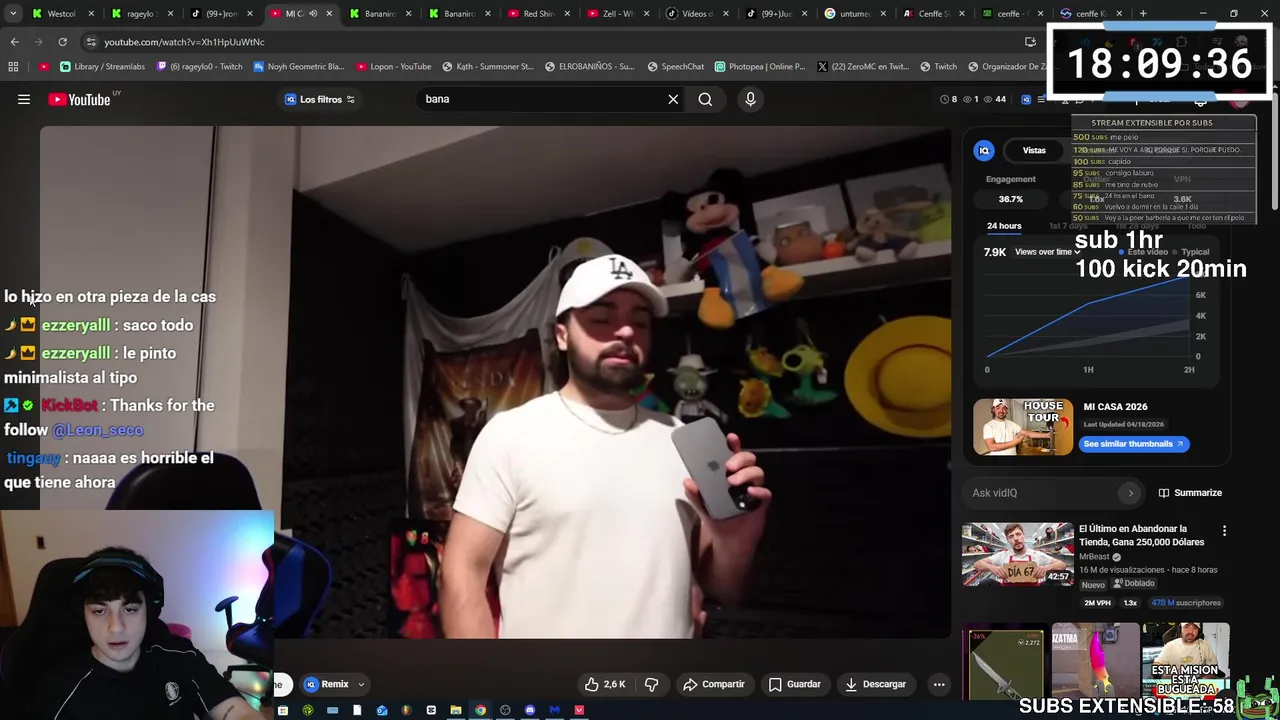Click See similar thumbnails button
The height and width of the screenshot is (720, 1280).
(1133, 444)
